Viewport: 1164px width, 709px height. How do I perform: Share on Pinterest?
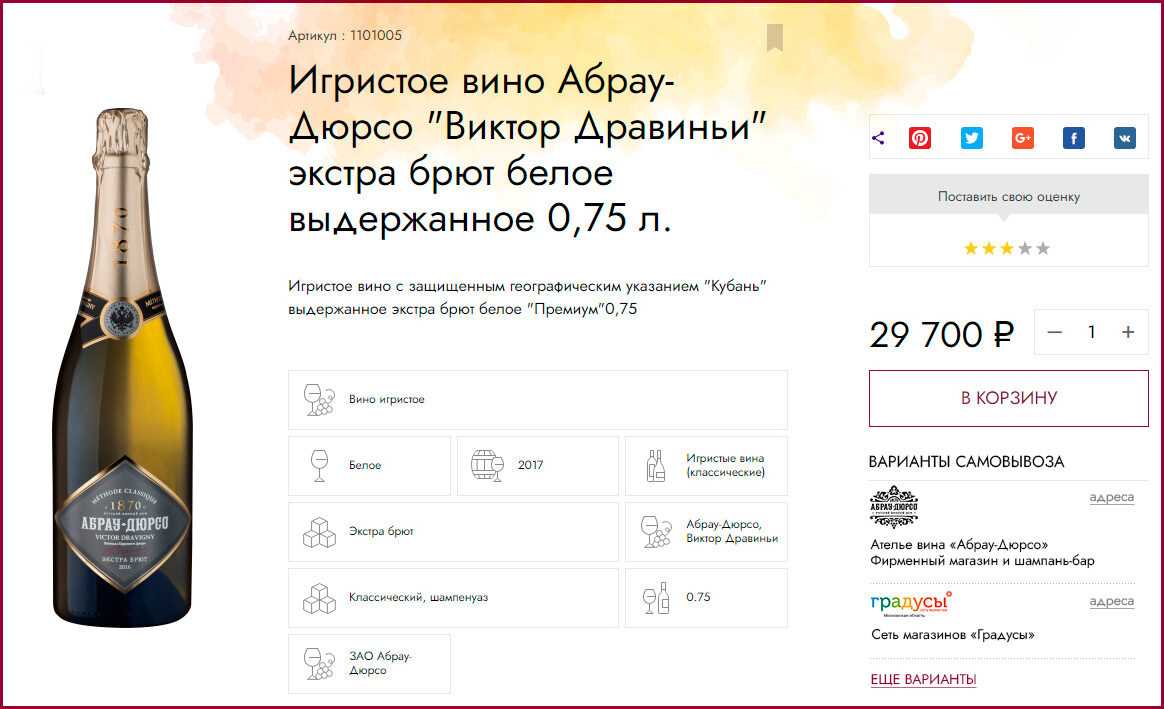[920, 138]
